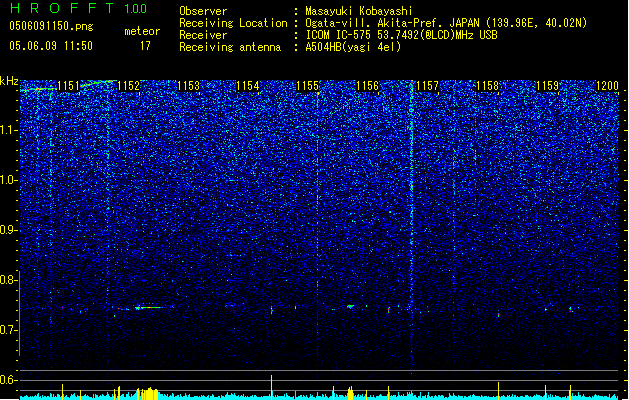
Task: Click the Observer label
Action: [x=203, y=11]
